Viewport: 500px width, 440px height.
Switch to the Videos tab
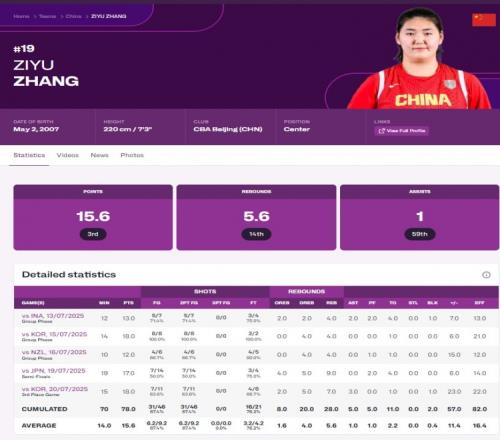(68, 155)
